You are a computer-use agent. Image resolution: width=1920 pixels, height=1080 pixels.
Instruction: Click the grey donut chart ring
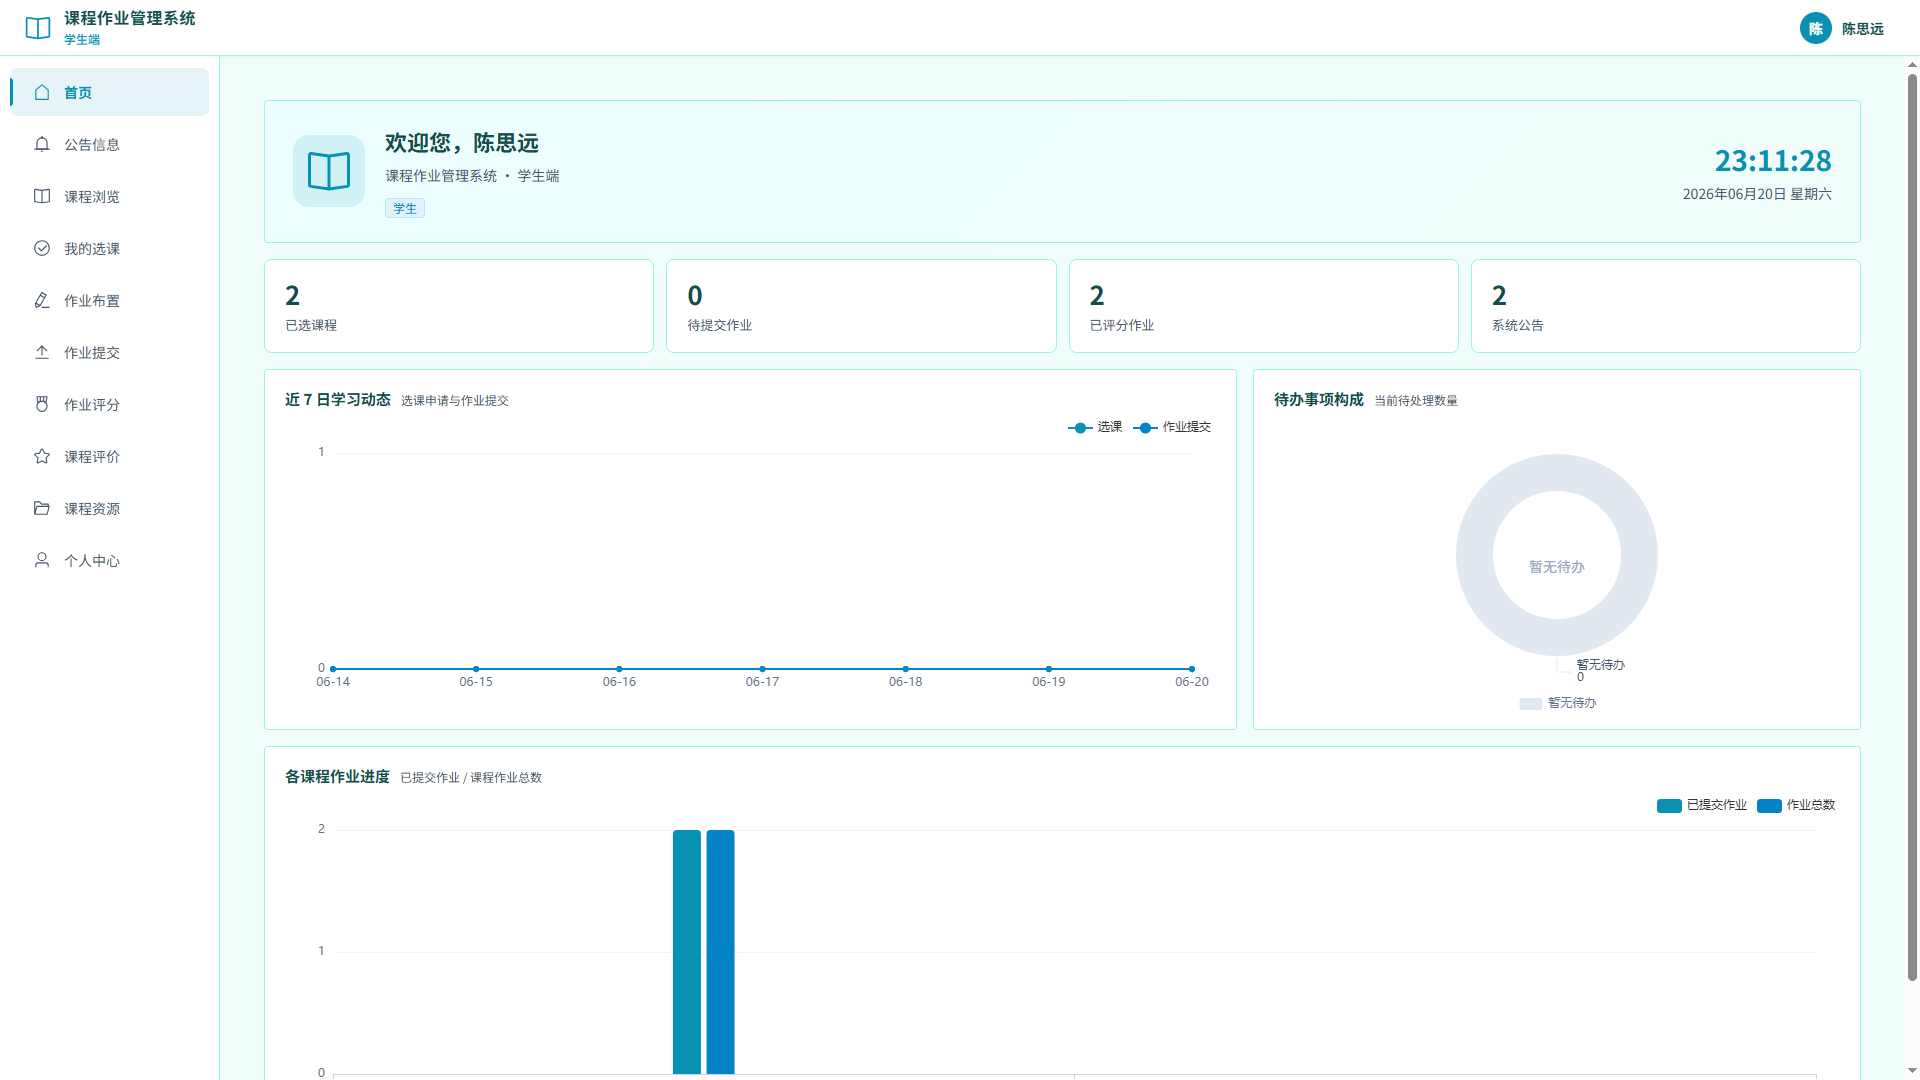point(1474,555)
